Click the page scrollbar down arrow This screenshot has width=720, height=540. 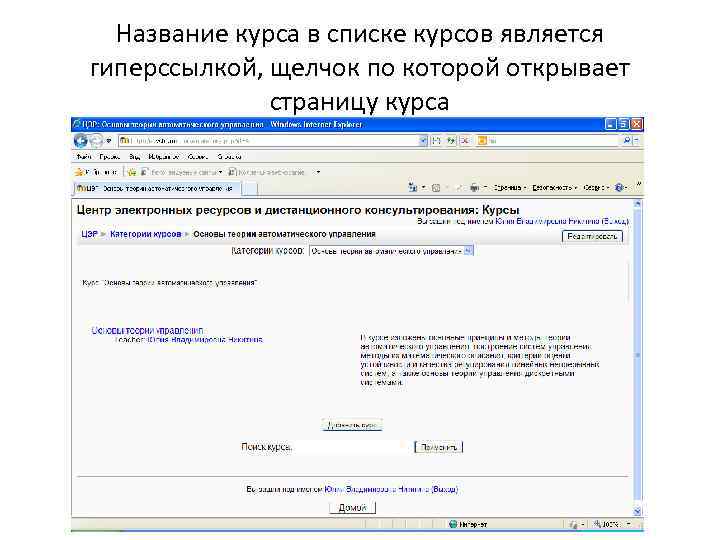(x=637, y=511)
